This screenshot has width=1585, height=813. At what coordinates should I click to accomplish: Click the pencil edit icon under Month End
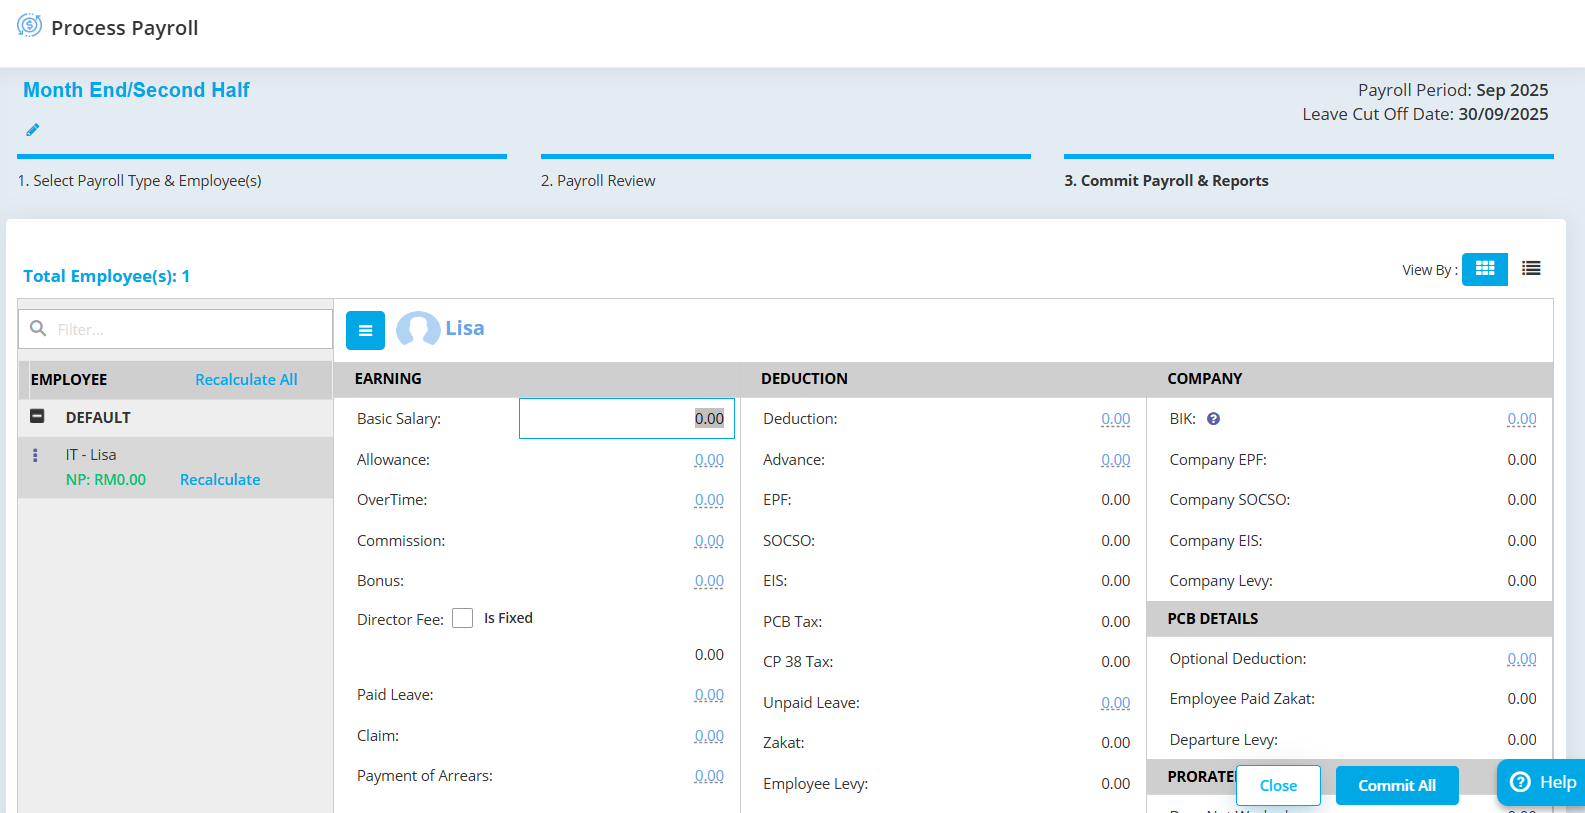point(33,130)
